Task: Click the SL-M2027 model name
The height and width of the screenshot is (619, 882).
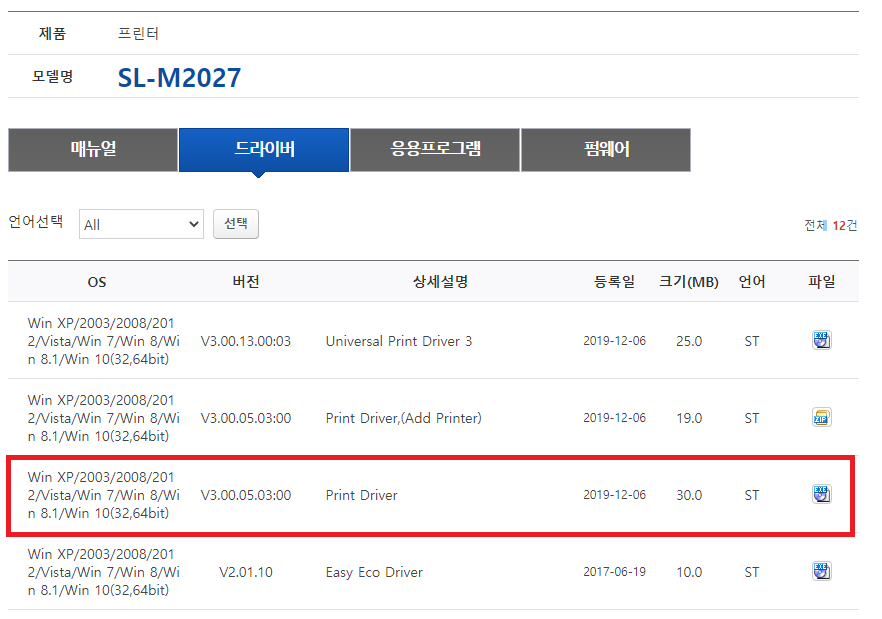Action: pos(179,78)
